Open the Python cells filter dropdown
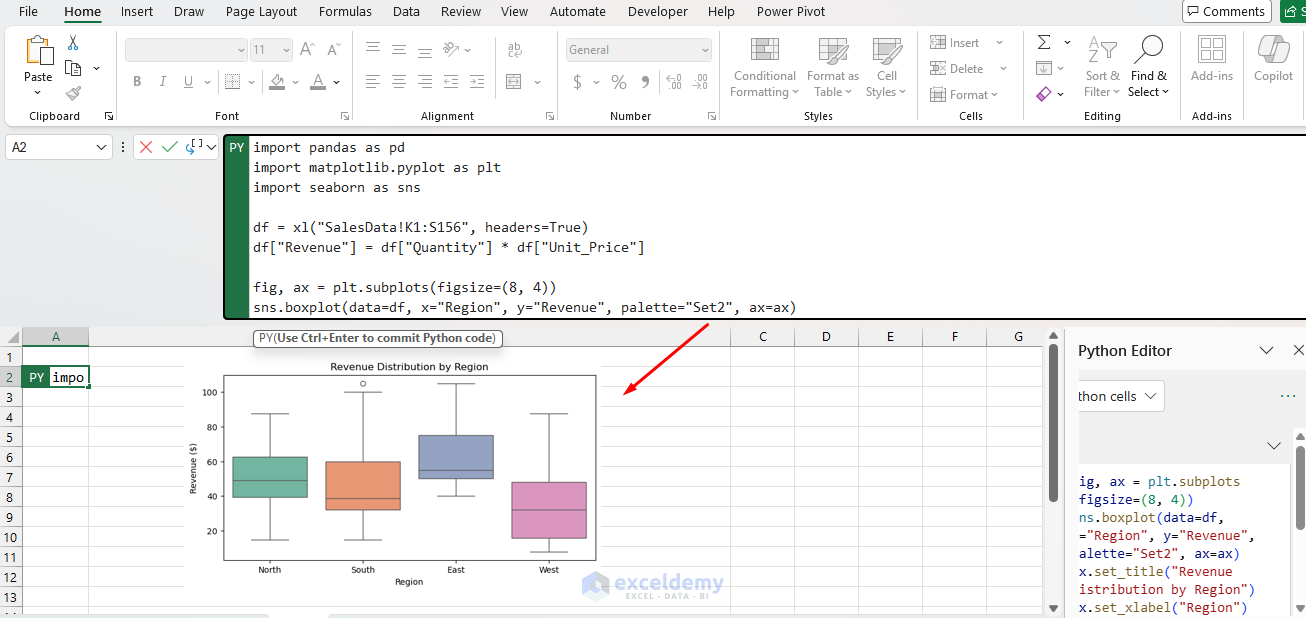Image resolution: width=1306 pixels, height=618 pixels. (x=1121, y=396)
